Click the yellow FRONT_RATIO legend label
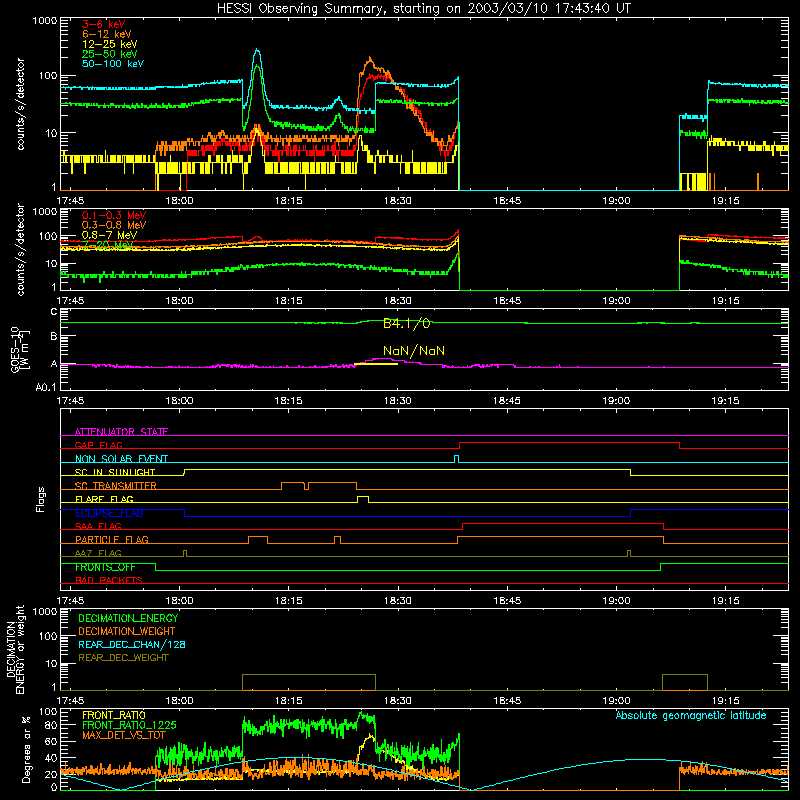800x800 pixels. click(114, 715)
